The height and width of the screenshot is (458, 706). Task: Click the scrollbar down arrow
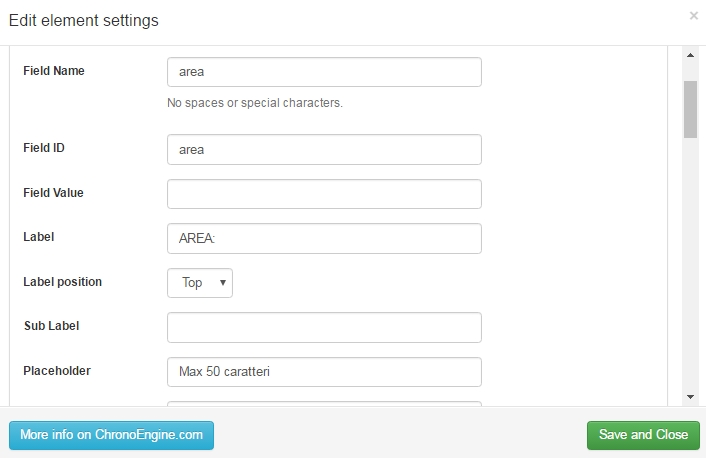(x=690, y=397)
